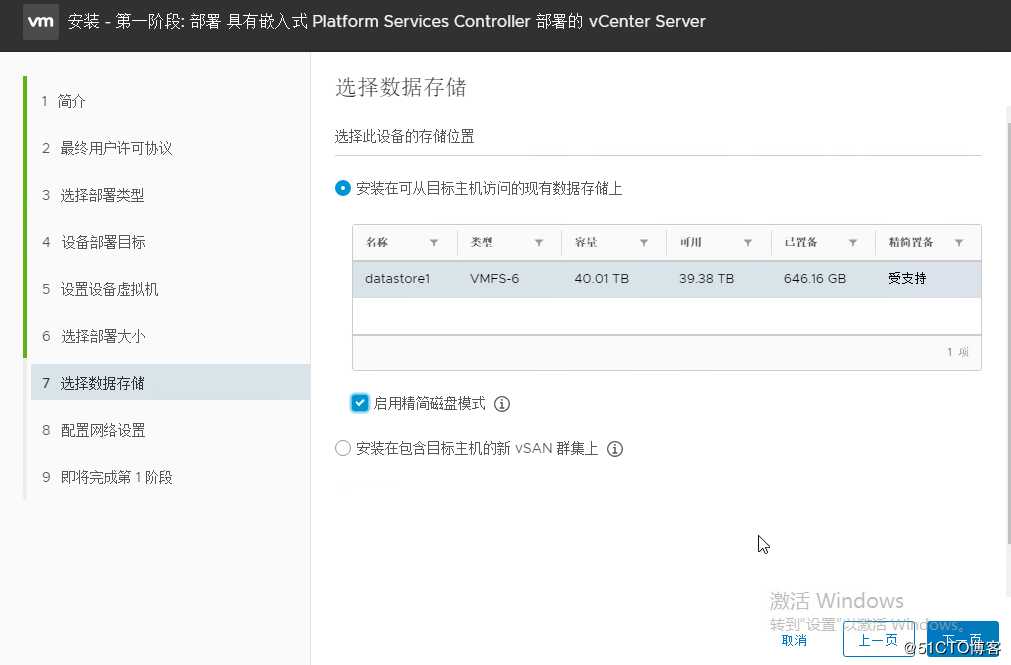Viewport: 1011px width, 665px height.
Task: Open step 9 即将完成第 1 阶段
Action: (x=107, y=477)
